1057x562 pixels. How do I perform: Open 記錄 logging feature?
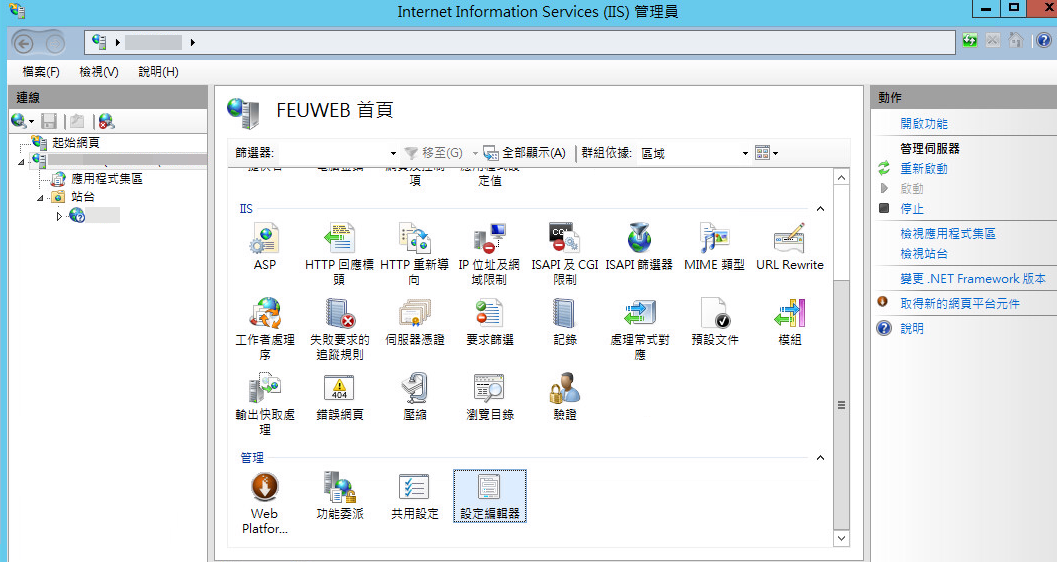click(x=564, y=321)
